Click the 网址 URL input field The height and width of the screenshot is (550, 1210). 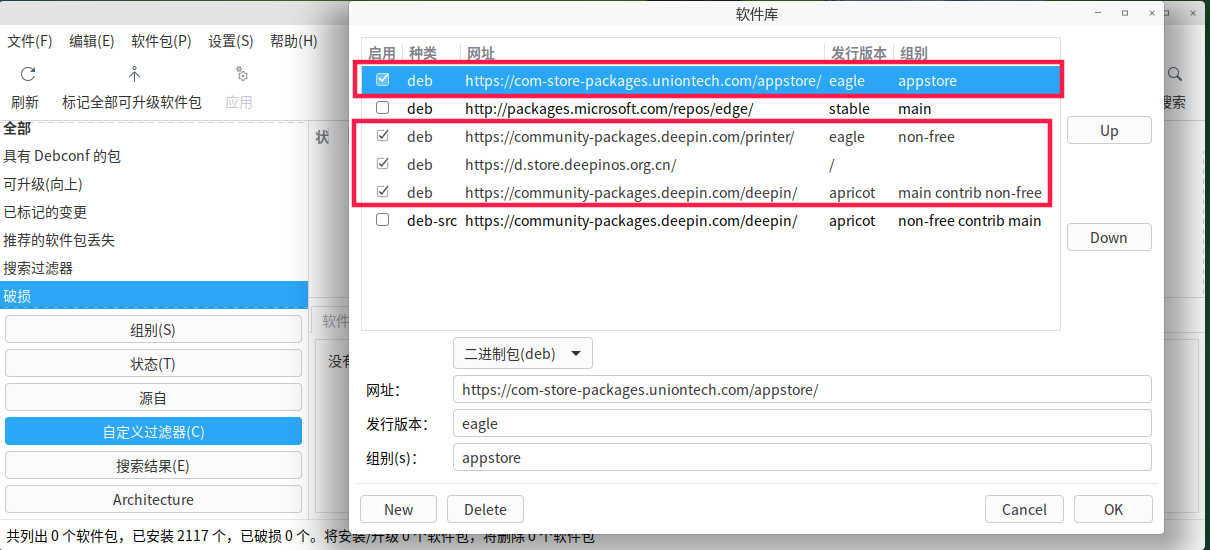click(802, 389)
